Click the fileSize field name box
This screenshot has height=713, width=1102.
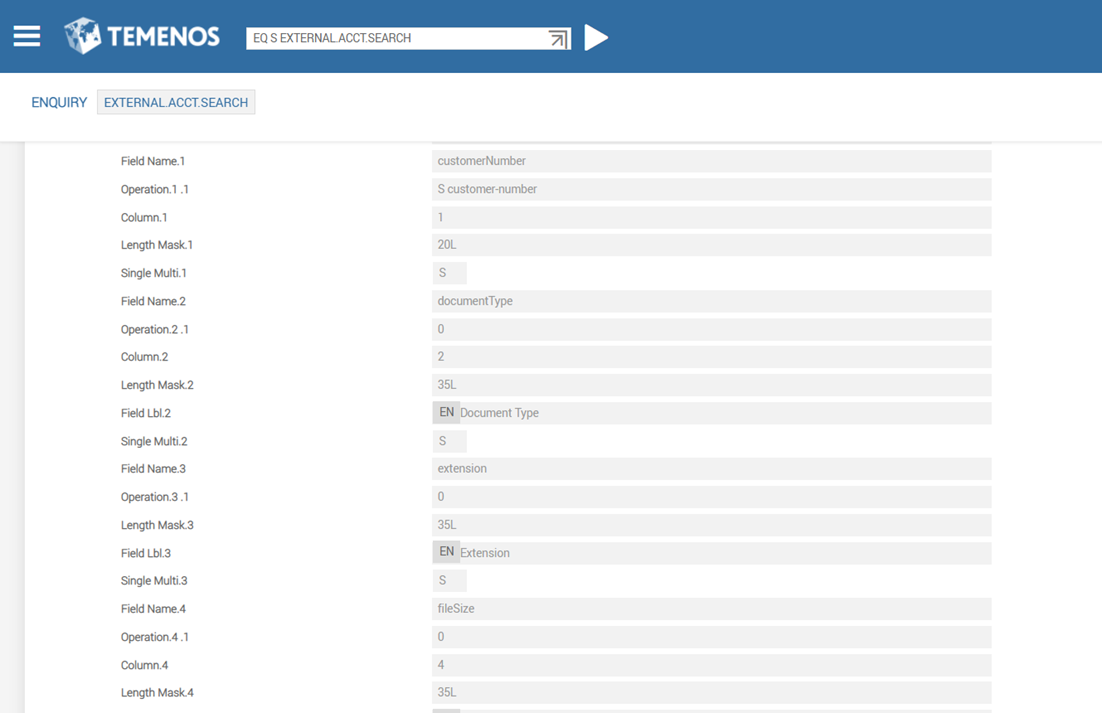(x=711, y=608)
